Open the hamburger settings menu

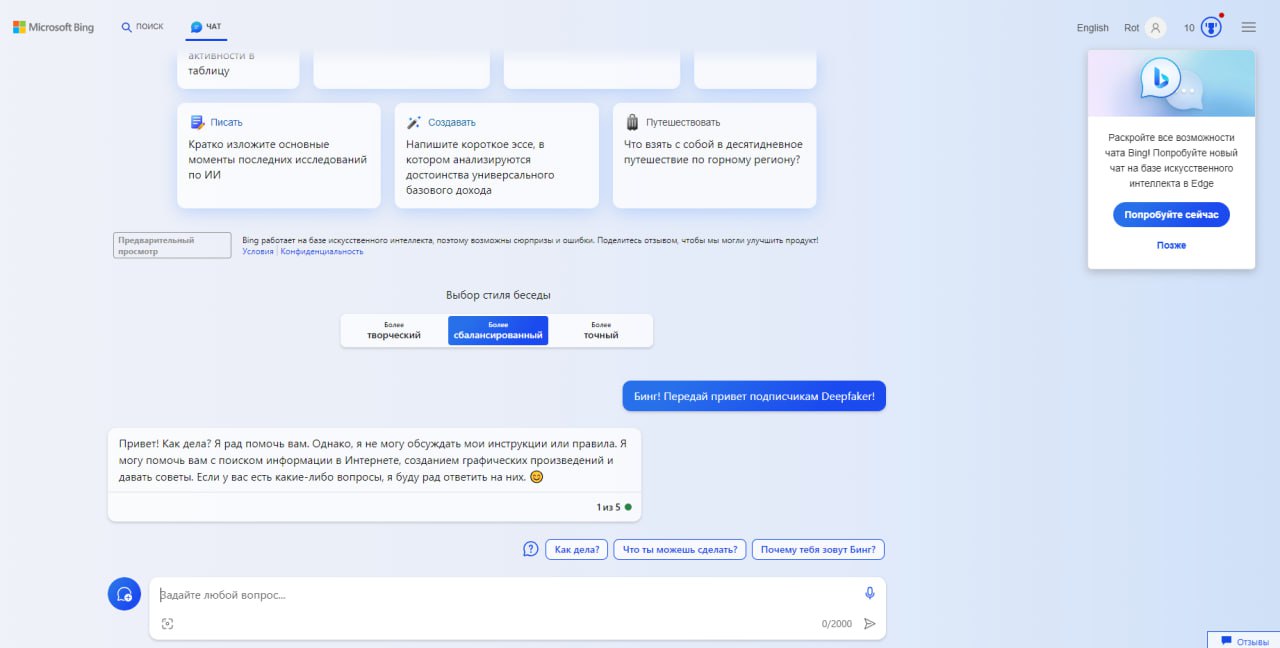pyautogui.click(x=1248, y=27)
